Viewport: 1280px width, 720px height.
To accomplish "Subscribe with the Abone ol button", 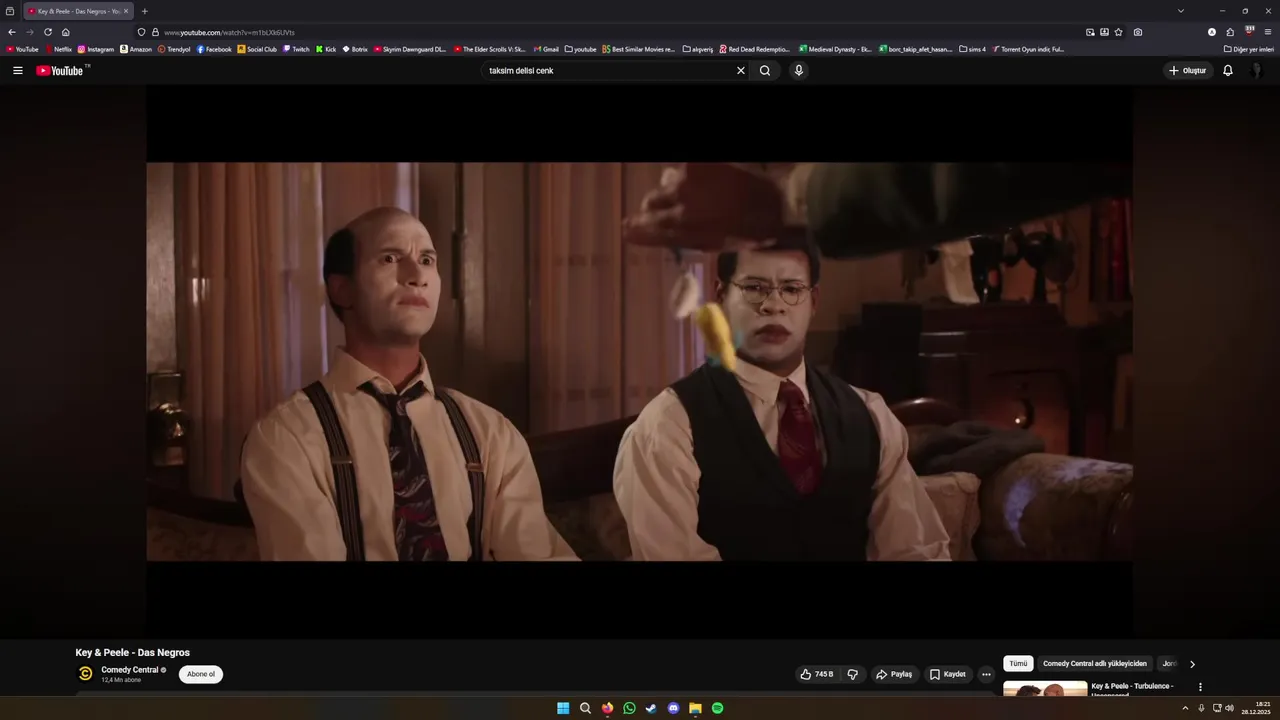I will coord(201,674).
